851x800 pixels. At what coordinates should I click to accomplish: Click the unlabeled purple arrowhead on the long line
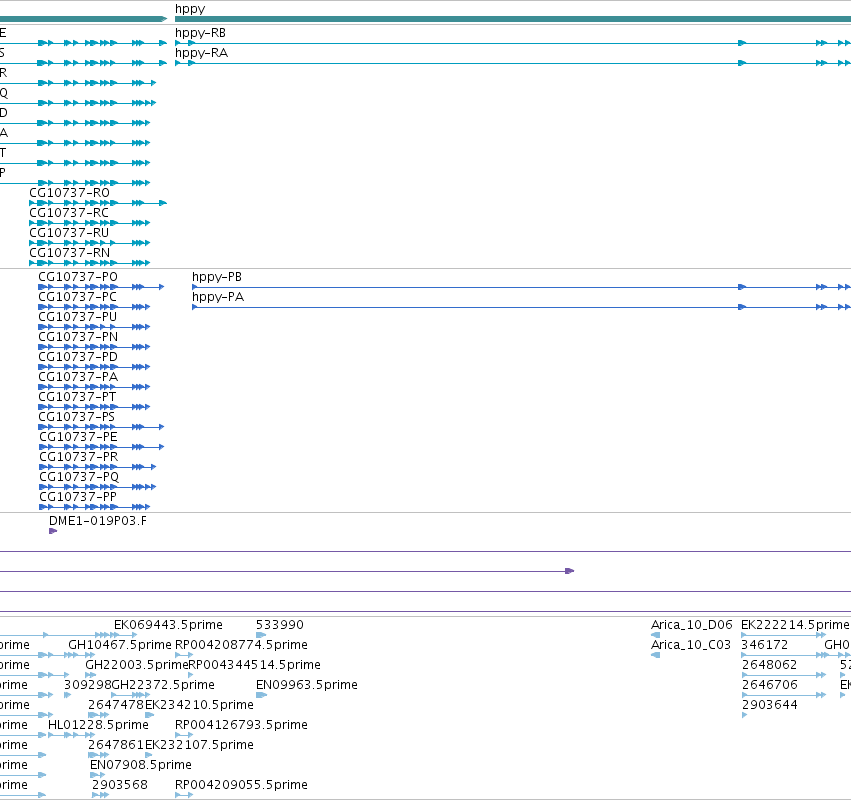[569, 571]
